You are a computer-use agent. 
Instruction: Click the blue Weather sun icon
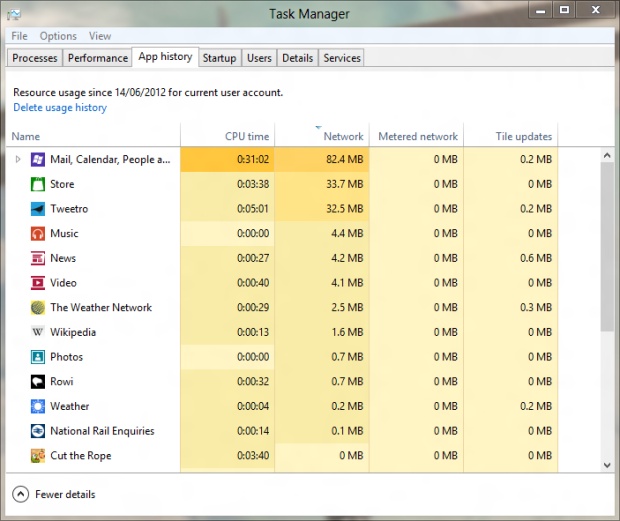pos(38,406)
